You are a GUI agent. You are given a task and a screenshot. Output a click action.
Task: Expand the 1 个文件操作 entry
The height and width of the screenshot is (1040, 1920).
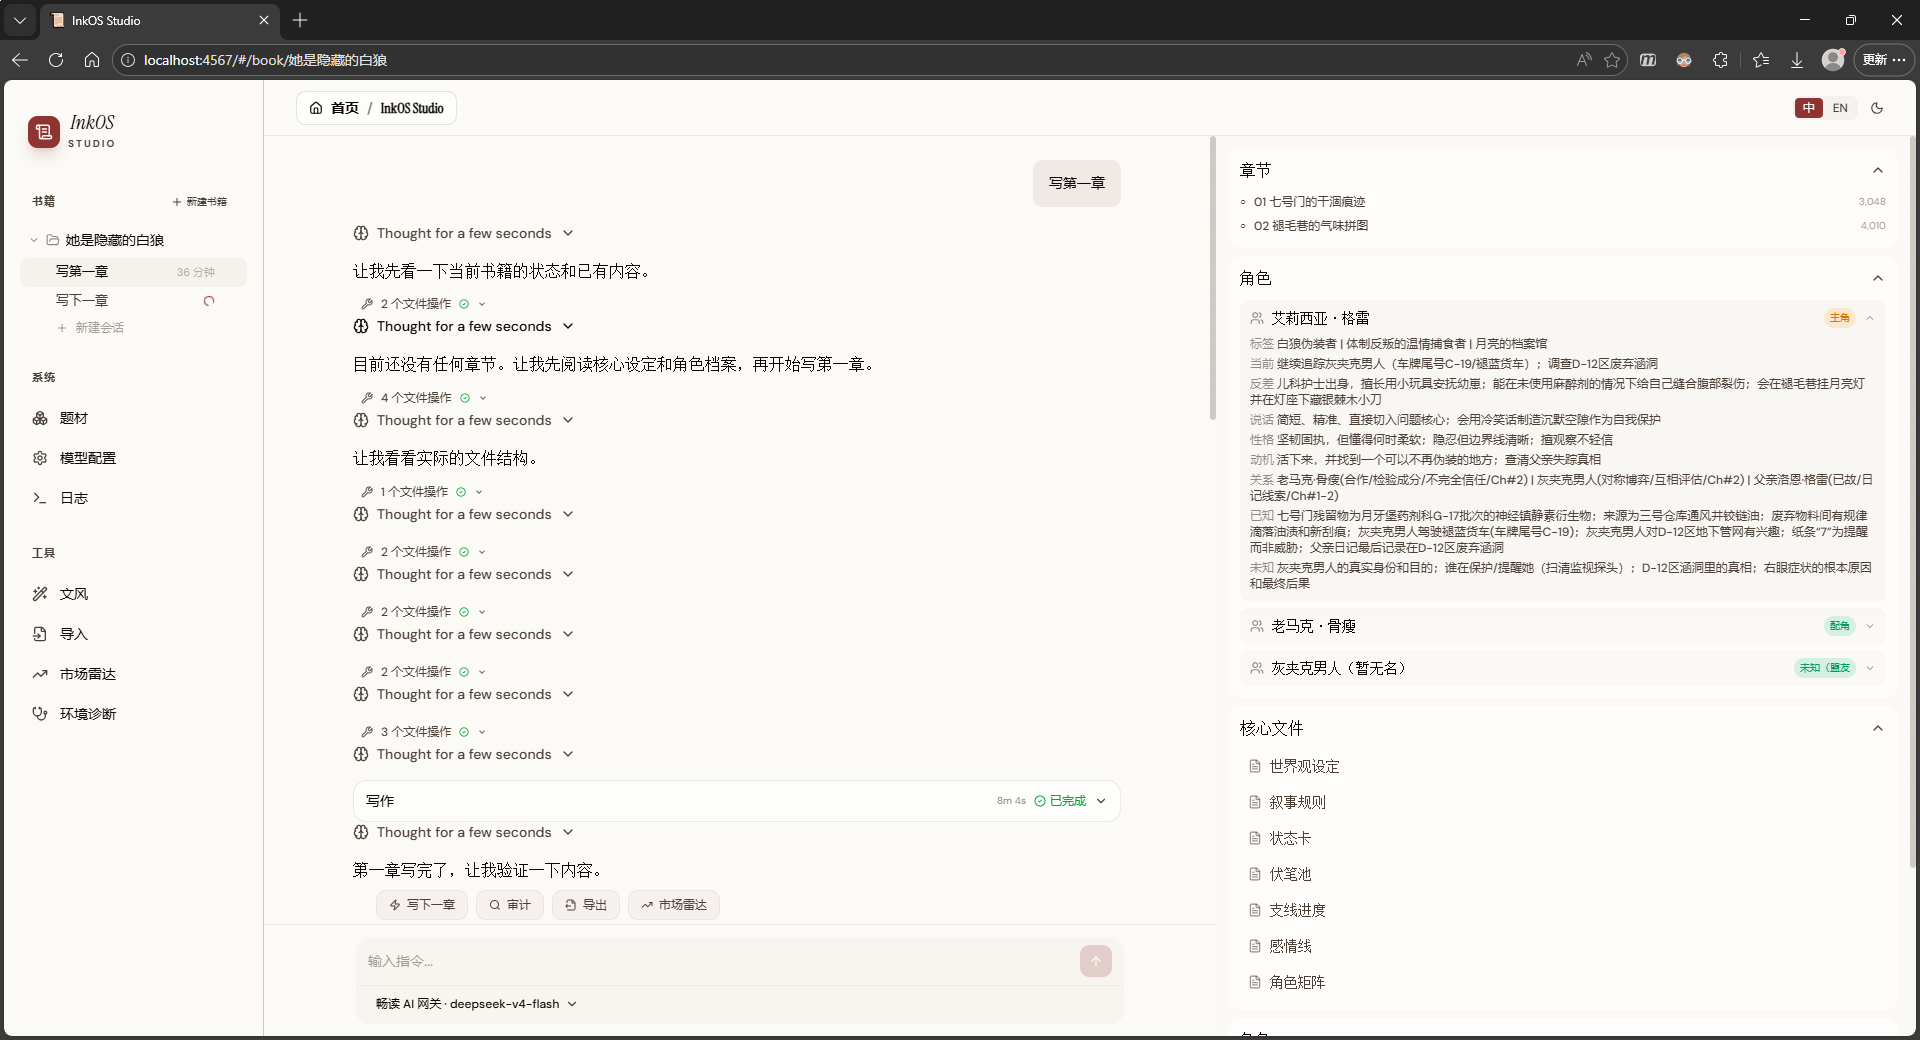[x=421, y=492]
